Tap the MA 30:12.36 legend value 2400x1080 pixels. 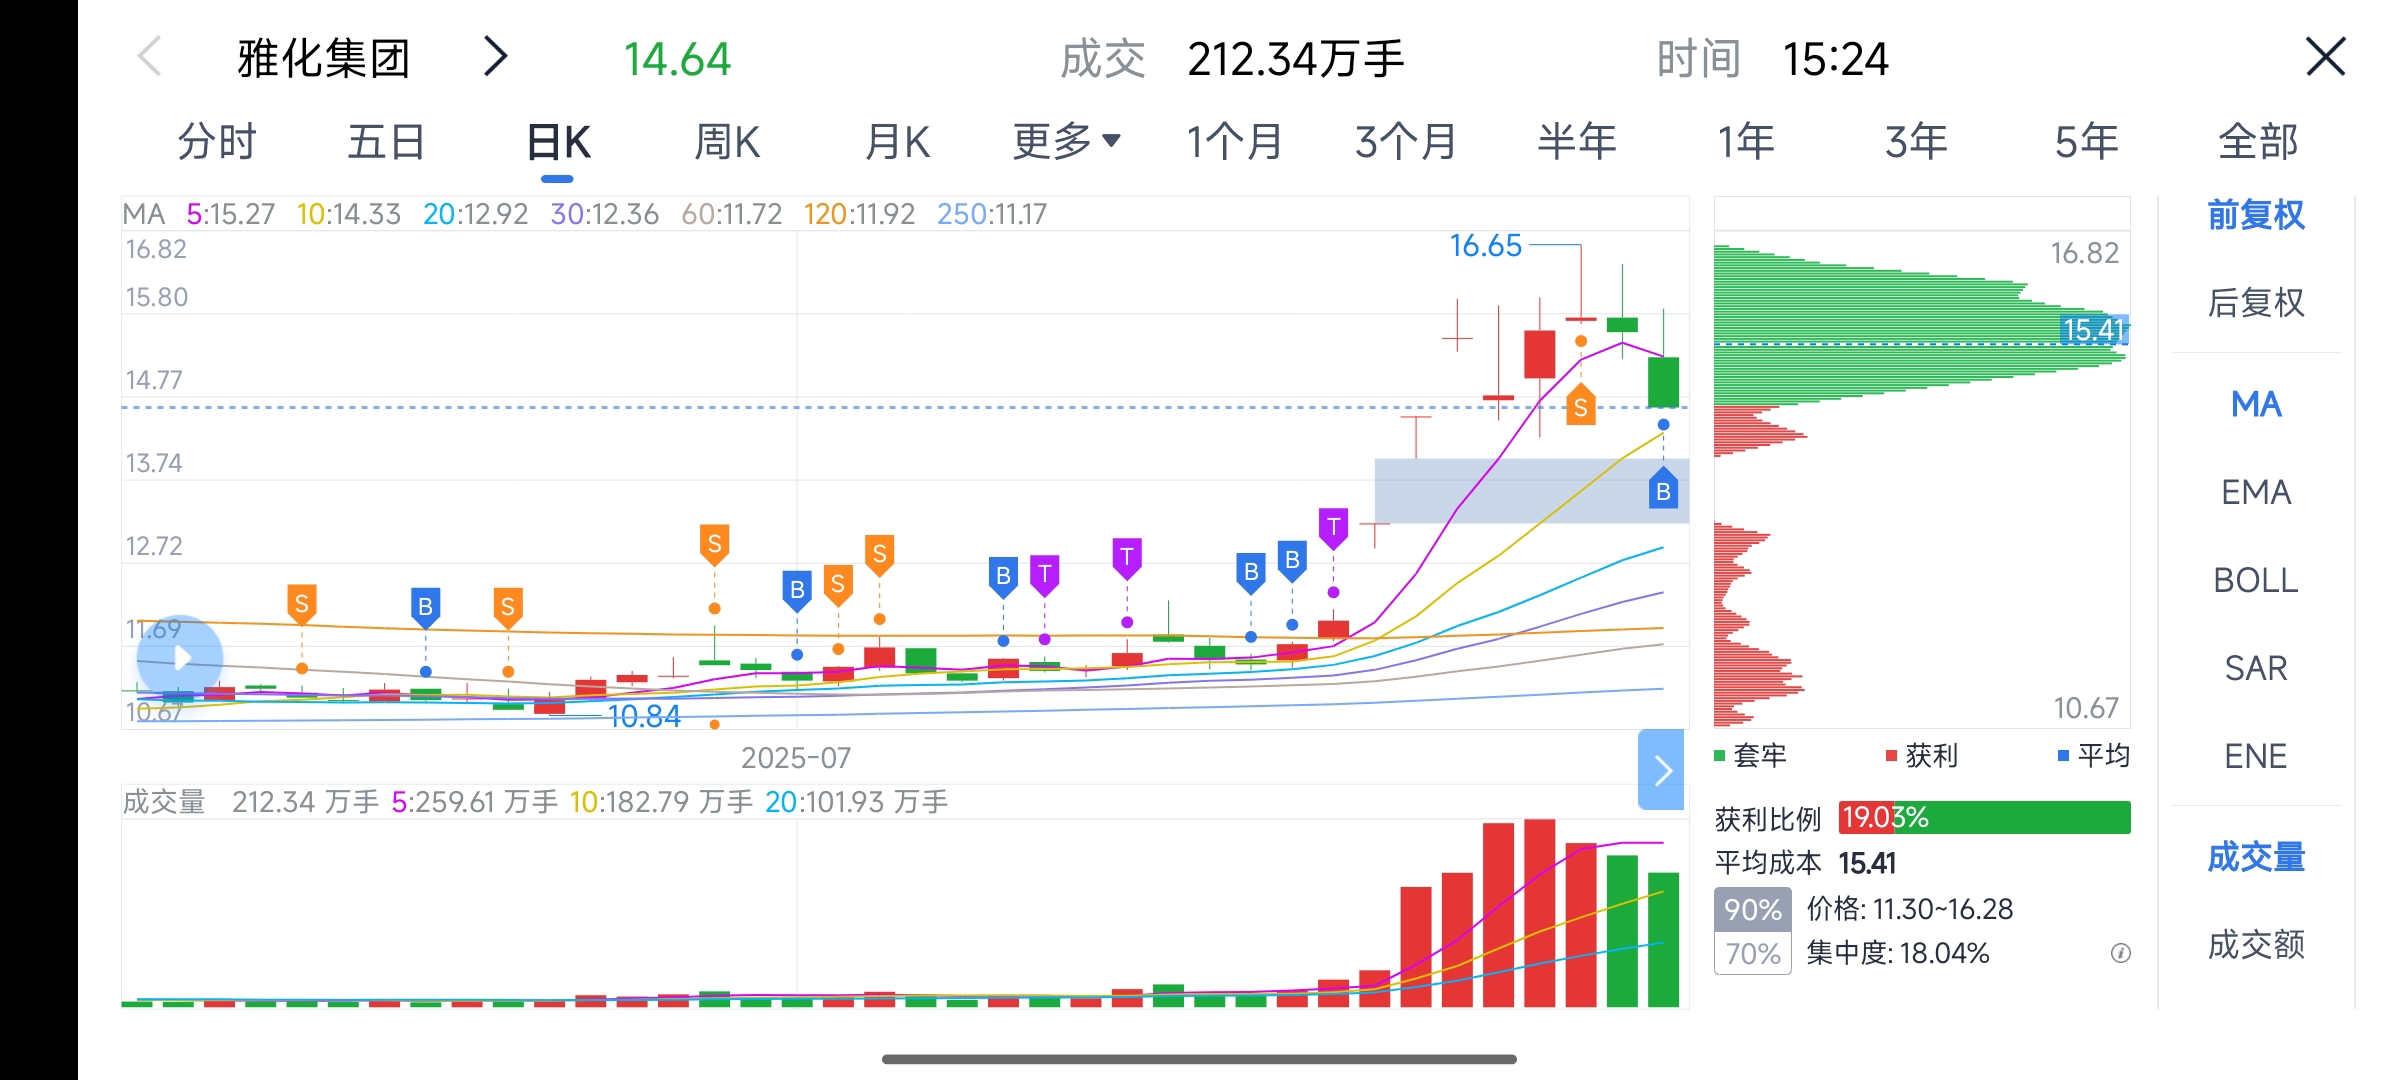pyautogui.click(x=604, y=214)
